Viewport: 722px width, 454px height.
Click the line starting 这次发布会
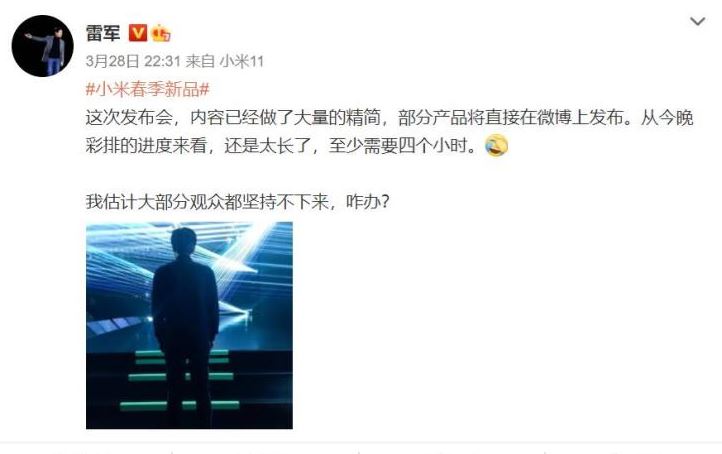click(x=390, y=118)
